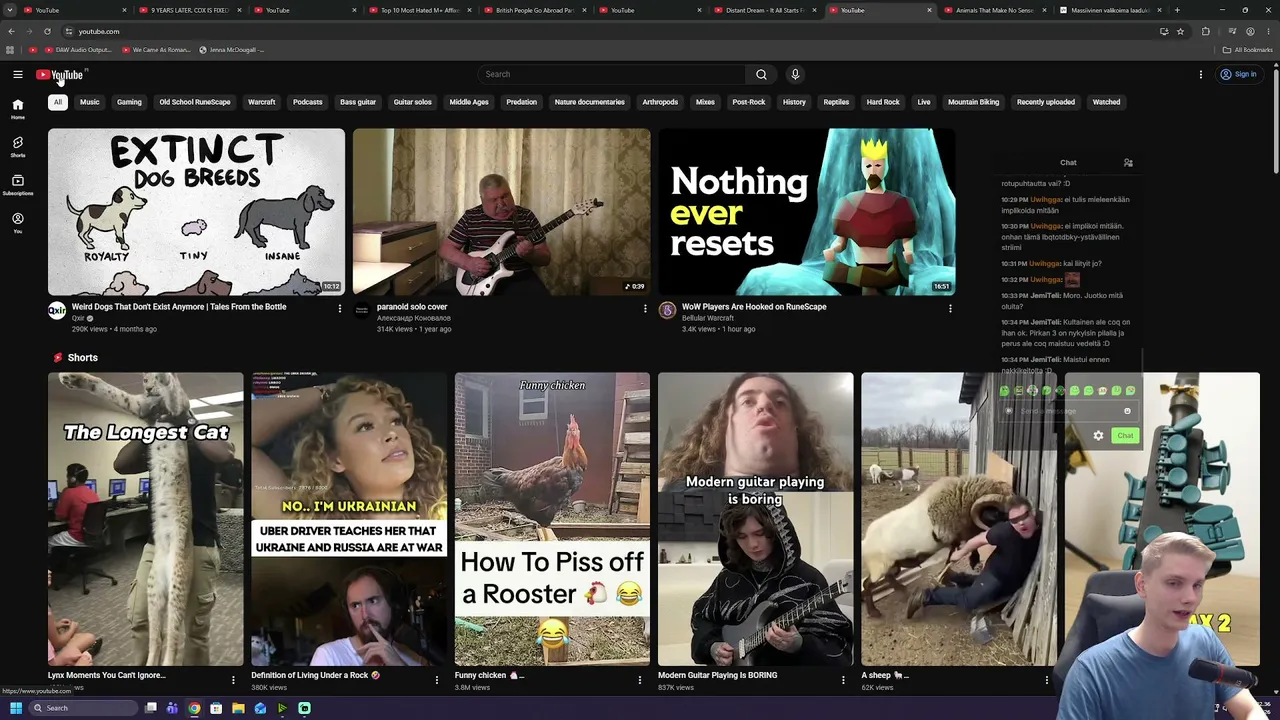Start voice search with the microphone

[x=795, y=74]
